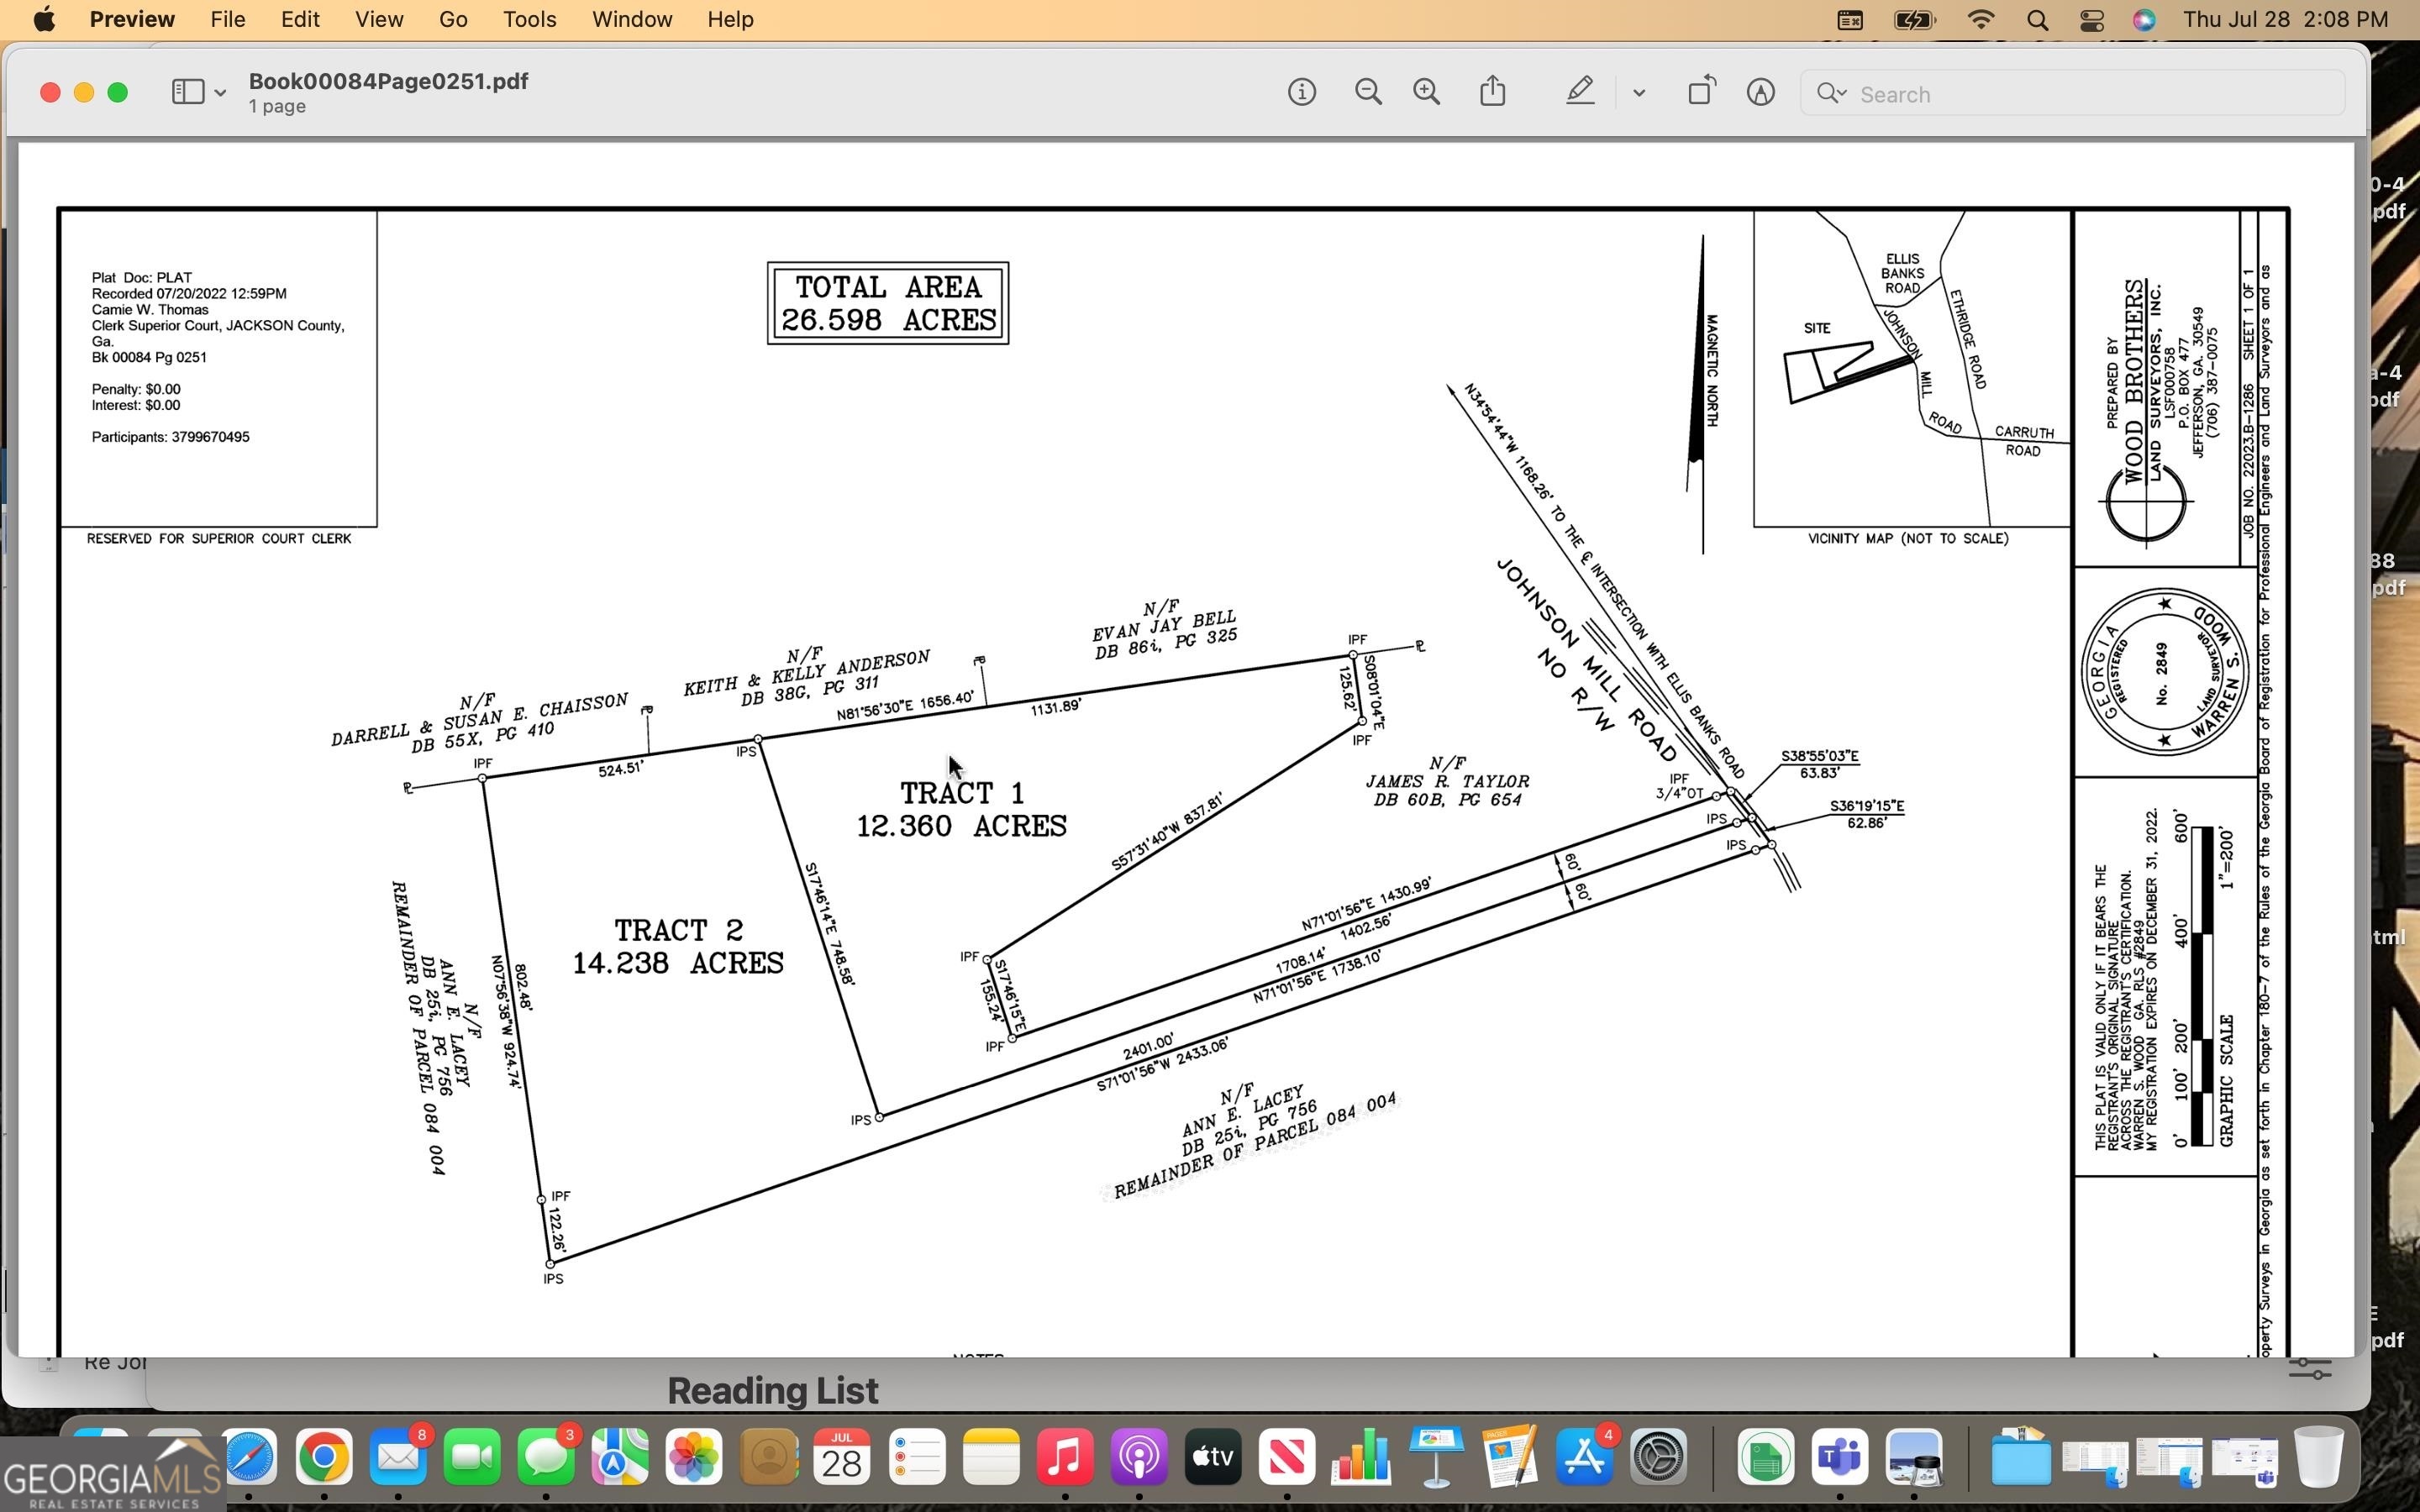Open the View menu
Viewport: 2420px width, 1512px height.
coord(379,20)
